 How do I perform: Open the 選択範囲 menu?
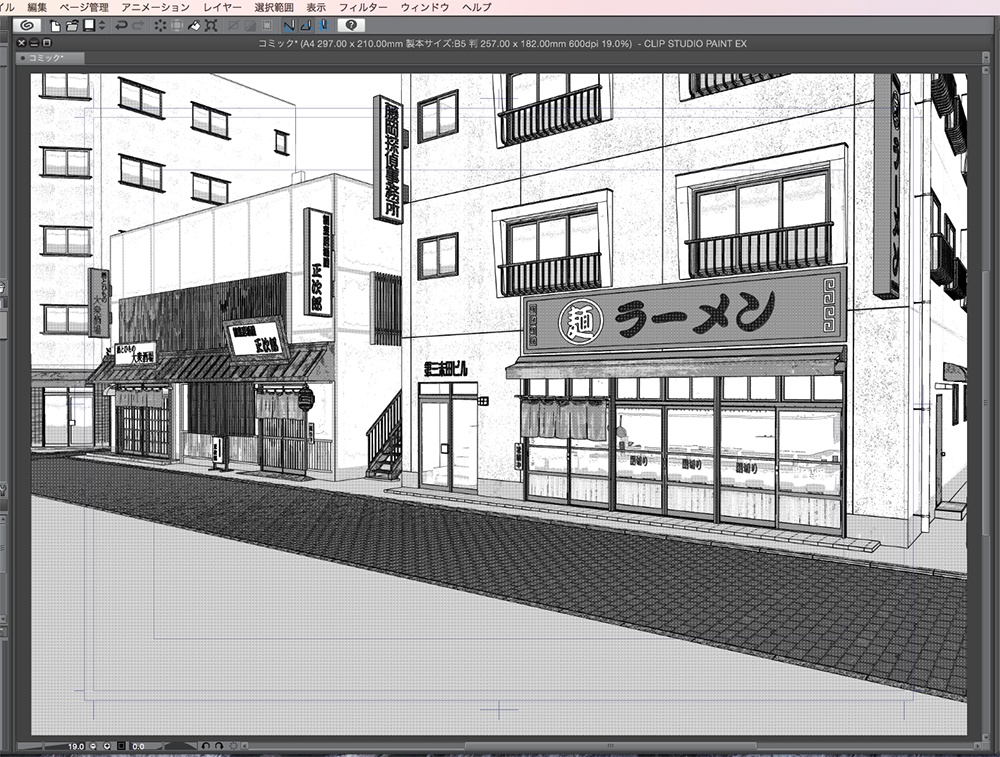pyautogui.click(x=274, y=7)
